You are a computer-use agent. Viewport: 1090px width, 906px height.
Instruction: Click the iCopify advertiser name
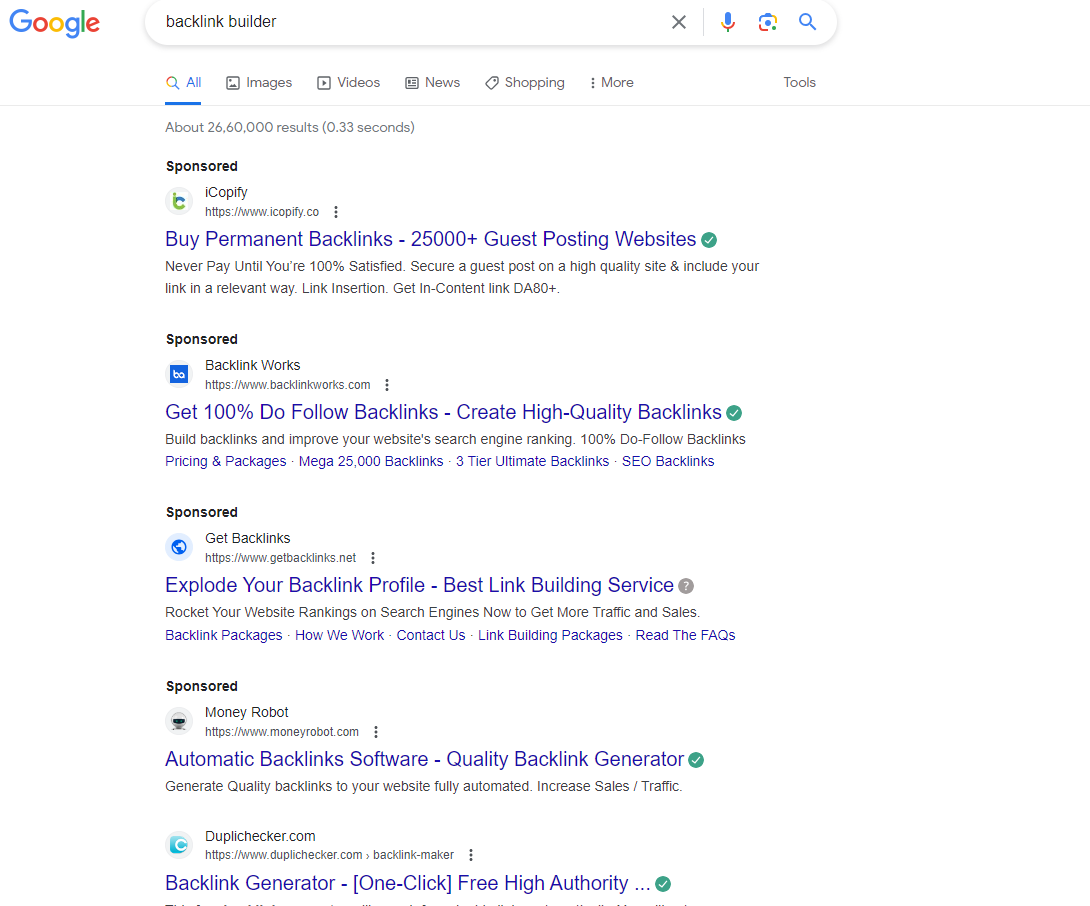coord(226,193)
